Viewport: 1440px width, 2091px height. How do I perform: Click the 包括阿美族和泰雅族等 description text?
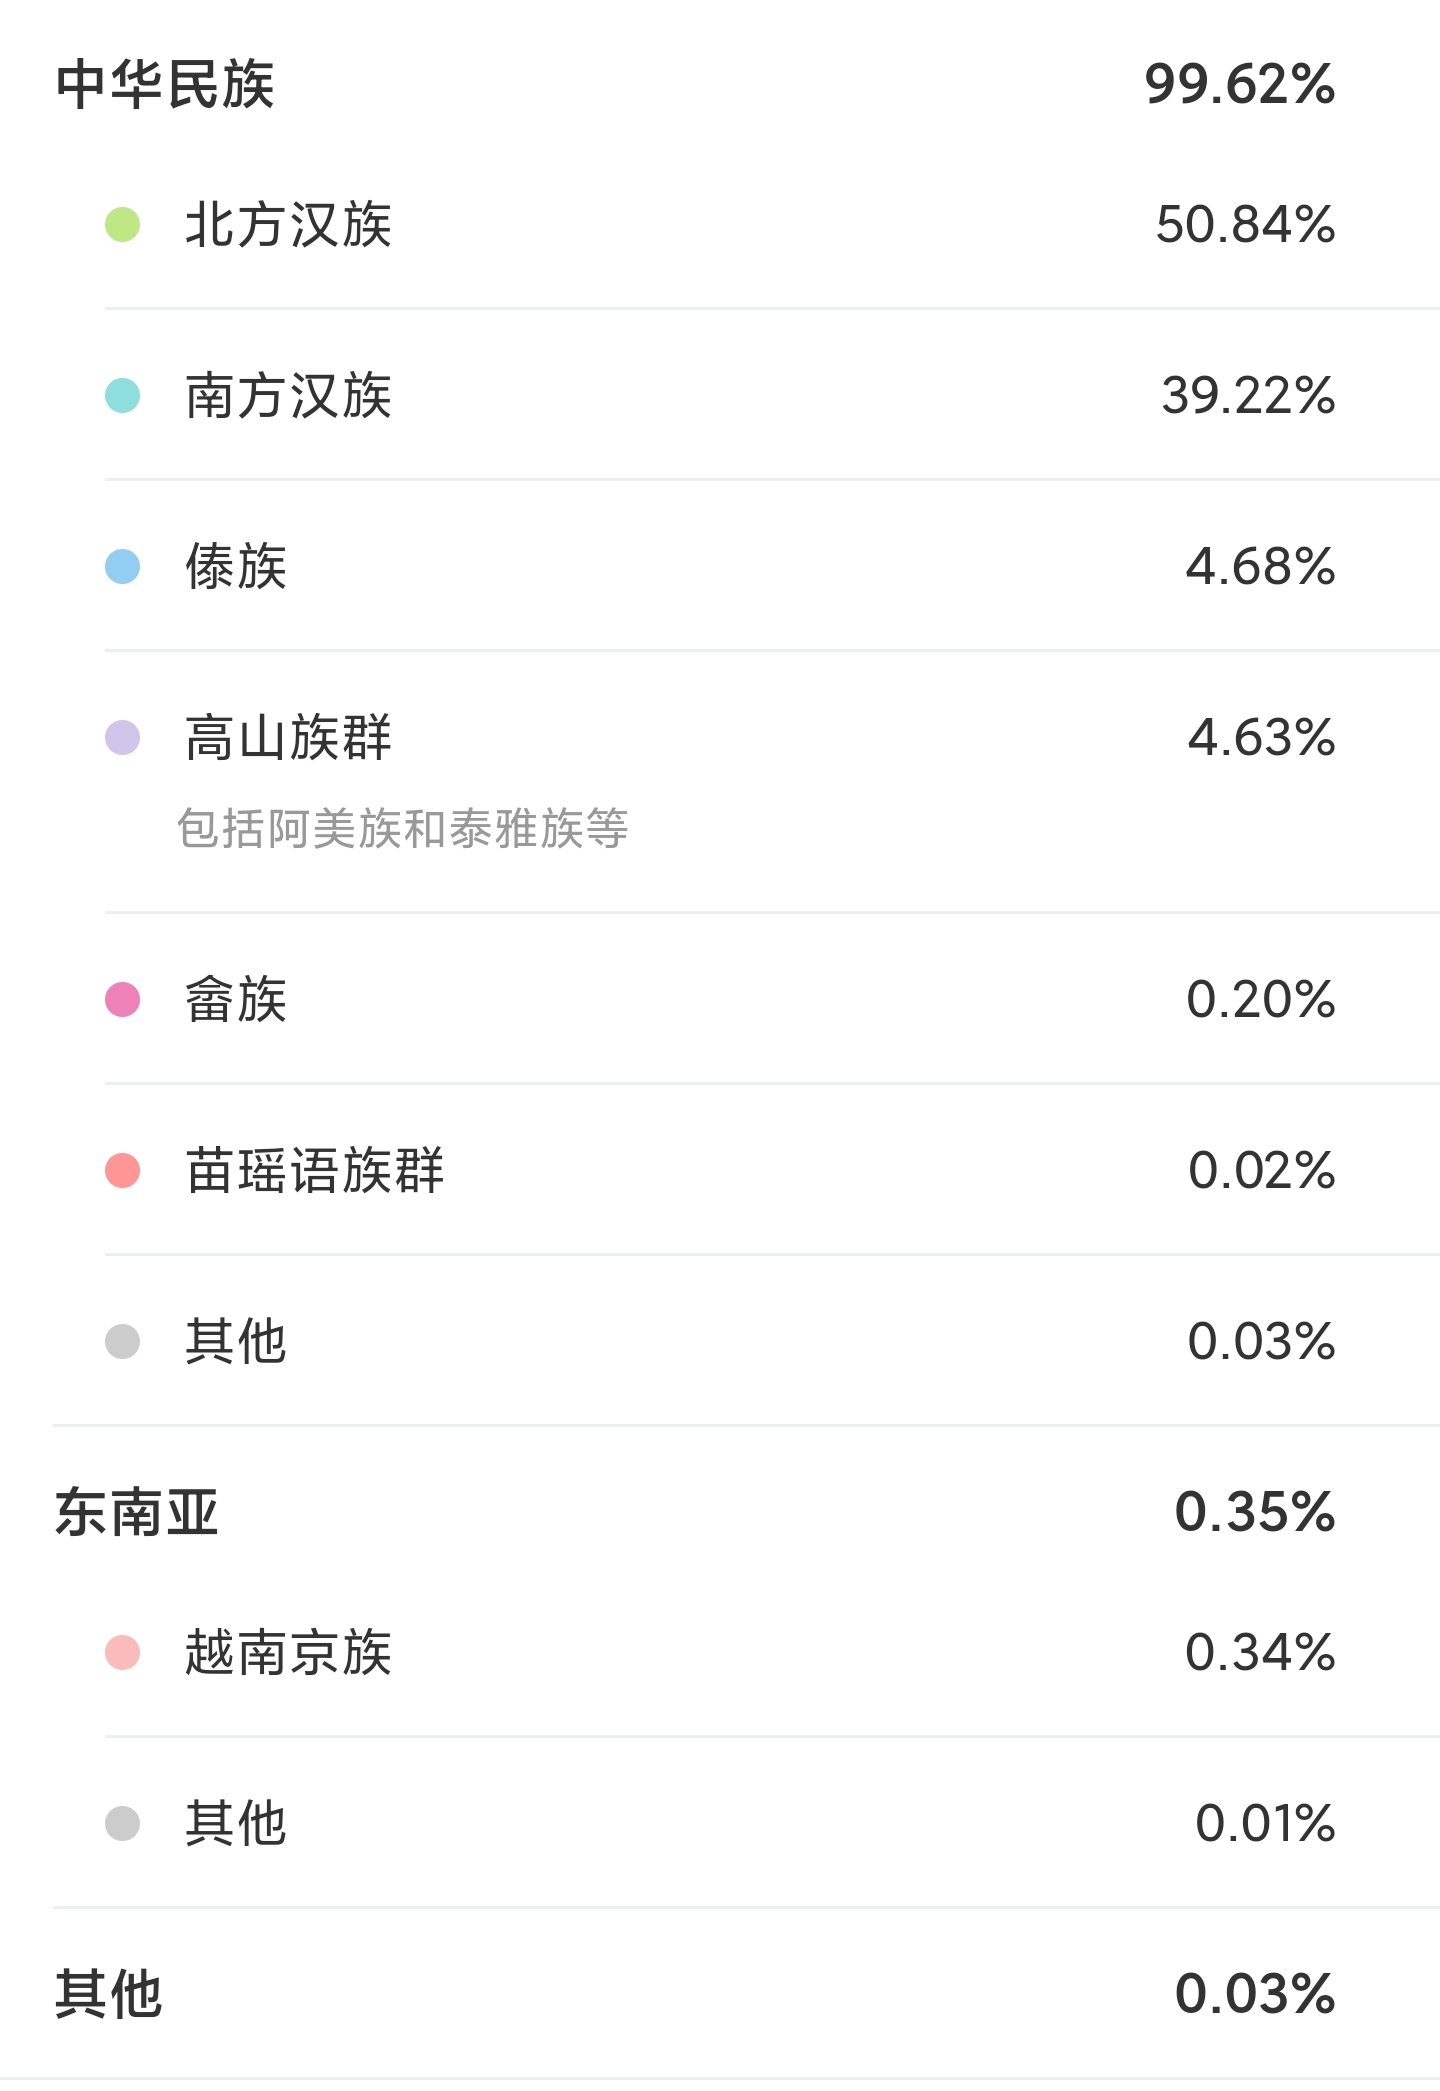tap(402, 829)
